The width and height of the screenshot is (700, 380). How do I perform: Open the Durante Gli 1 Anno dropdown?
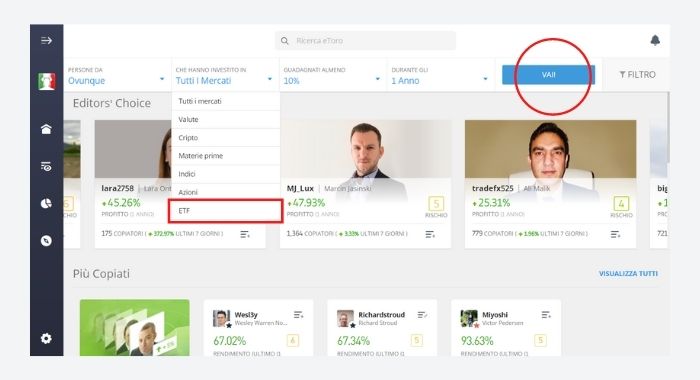pos(441,75)
